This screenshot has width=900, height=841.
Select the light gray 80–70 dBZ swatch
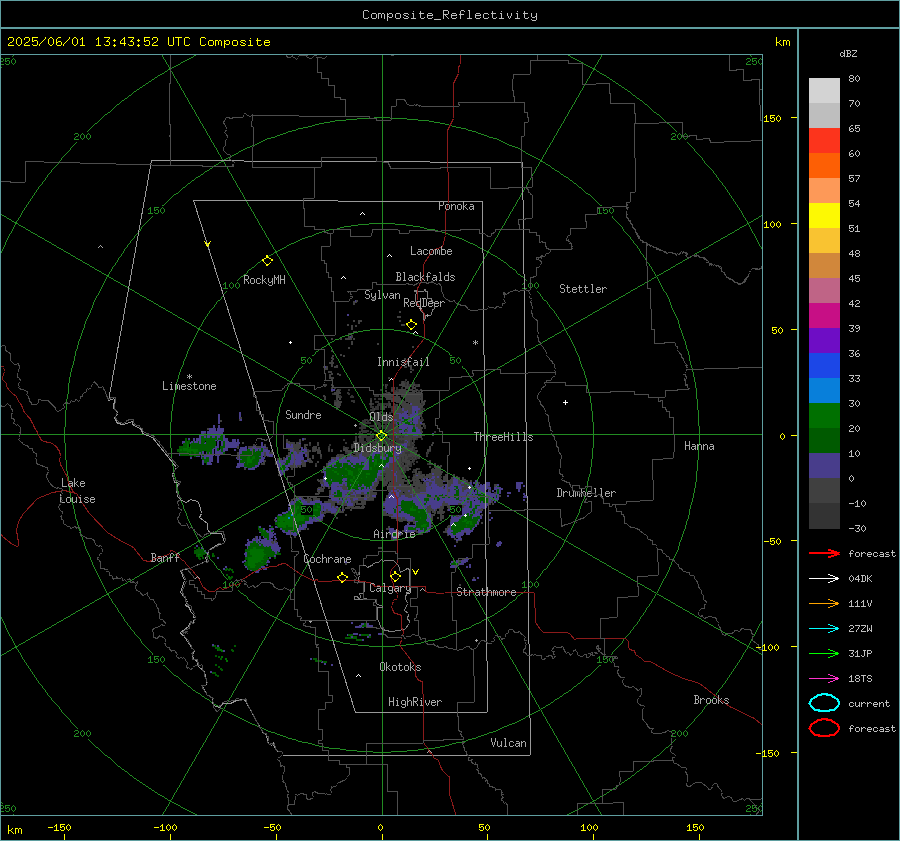point(824,91)
